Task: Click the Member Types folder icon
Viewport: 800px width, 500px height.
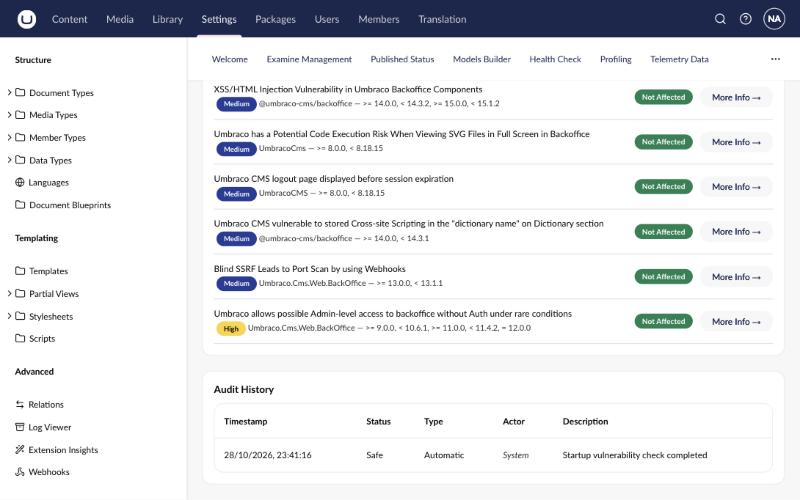Action: tap(20, 137)
